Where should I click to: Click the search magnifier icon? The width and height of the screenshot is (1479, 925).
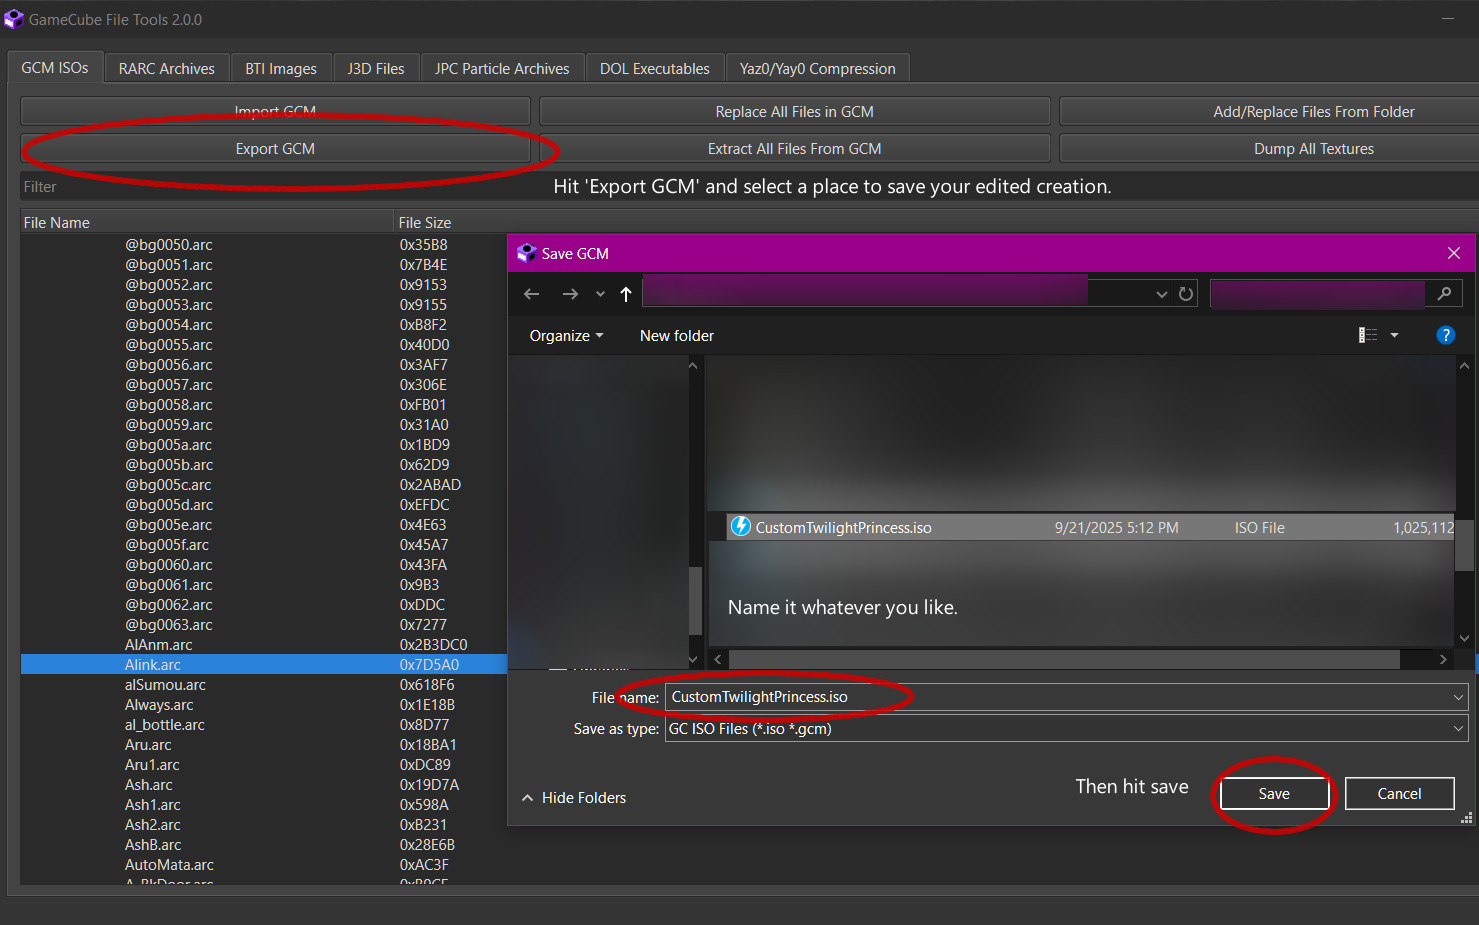(x=1444, y=294)
